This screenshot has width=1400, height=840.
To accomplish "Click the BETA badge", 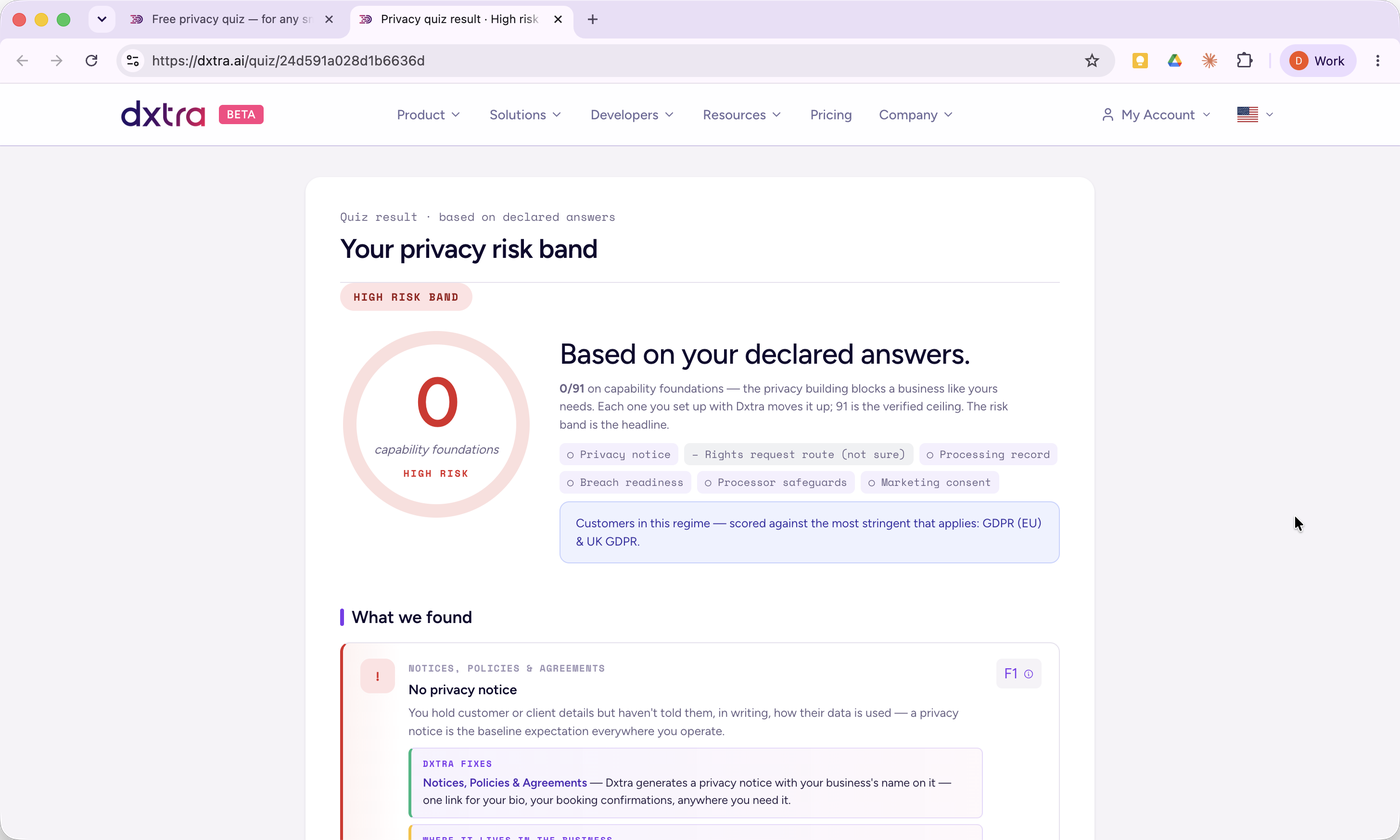I will tap(241, 115).
